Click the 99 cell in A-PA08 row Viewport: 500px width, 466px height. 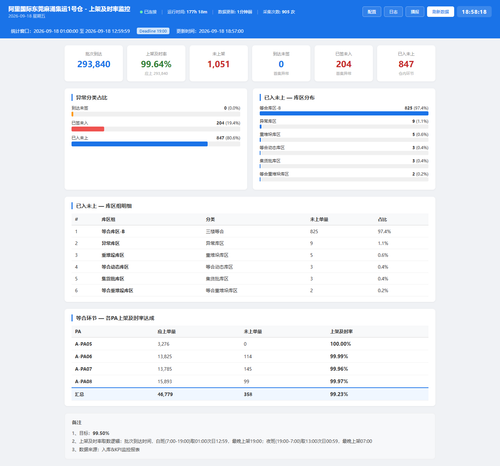(246, 381)
